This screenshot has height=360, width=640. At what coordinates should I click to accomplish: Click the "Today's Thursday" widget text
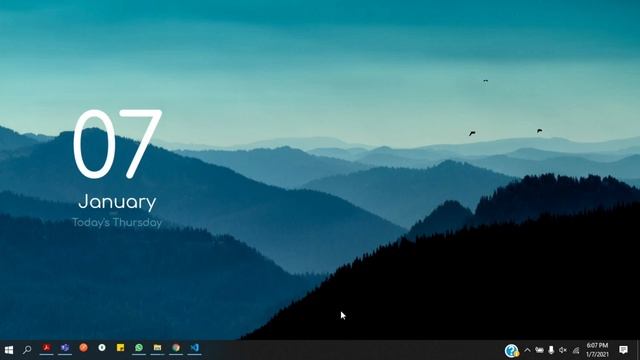click(117, 222)
